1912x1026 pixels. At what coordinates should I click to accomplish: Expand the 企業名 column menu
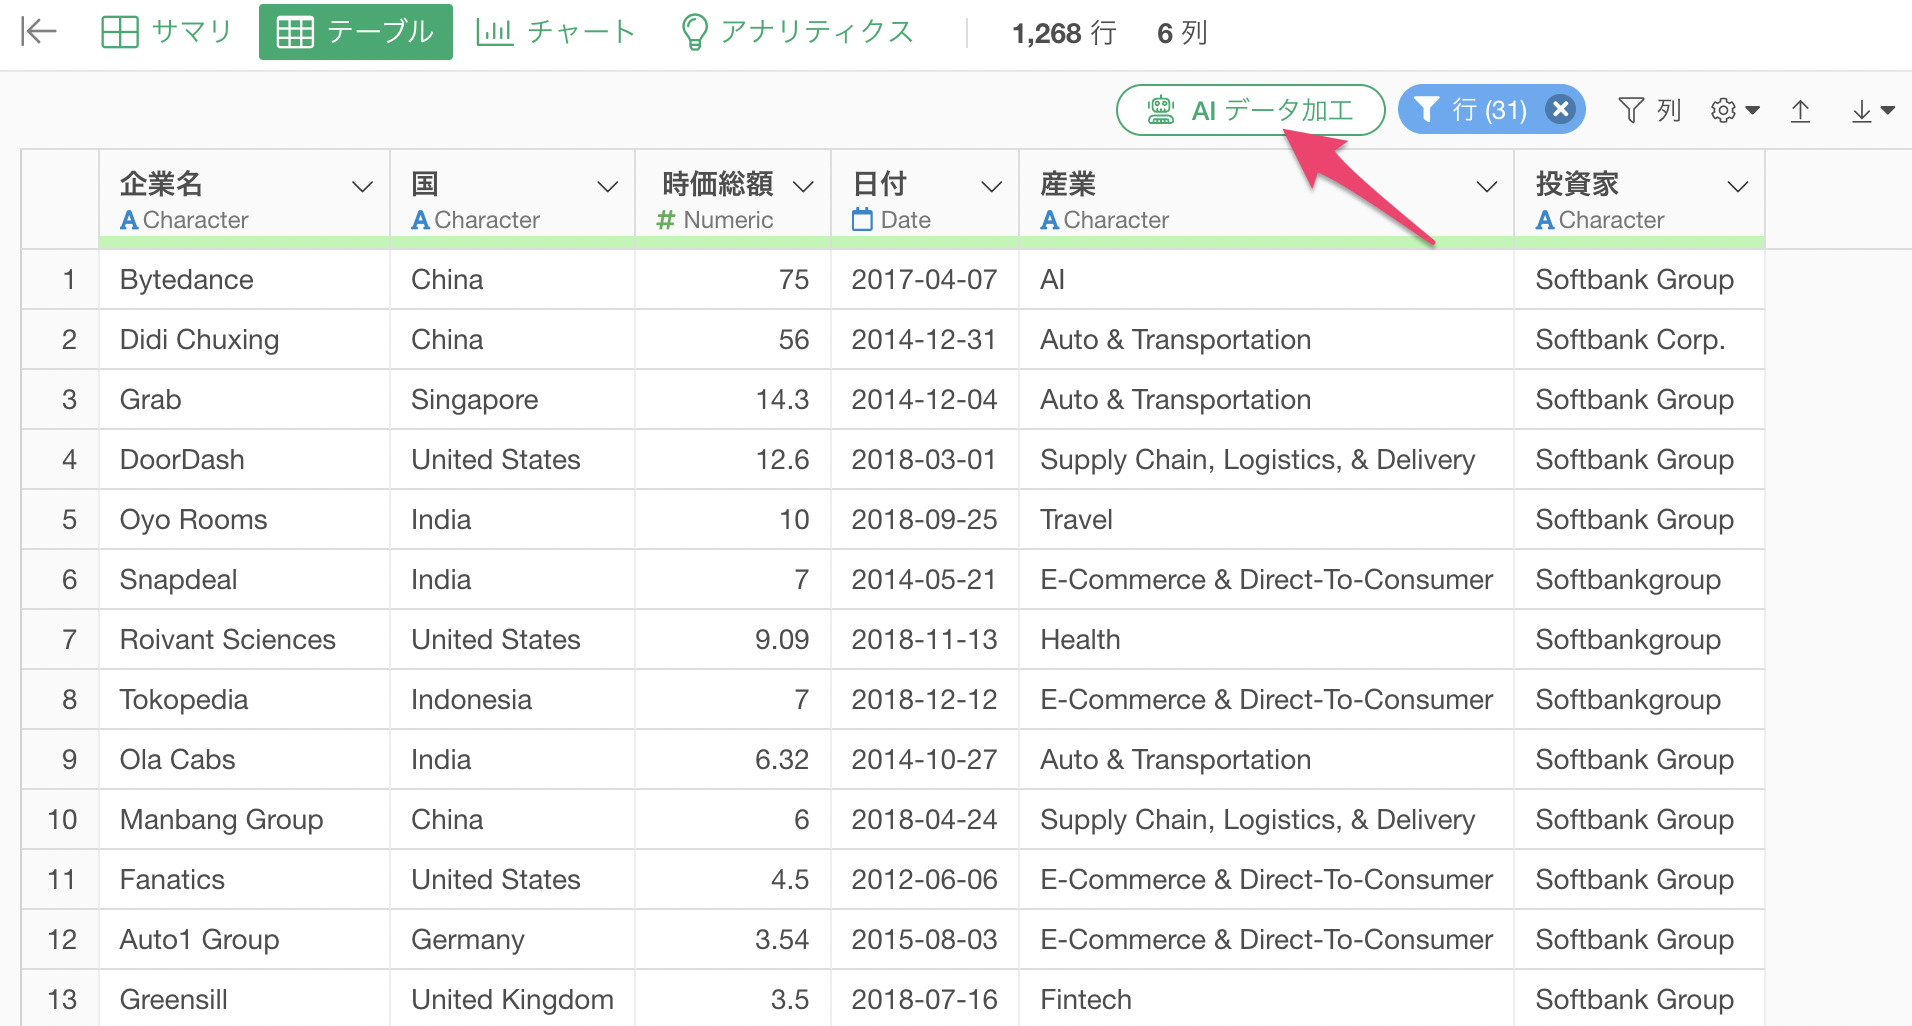click(x=363, y=187)
